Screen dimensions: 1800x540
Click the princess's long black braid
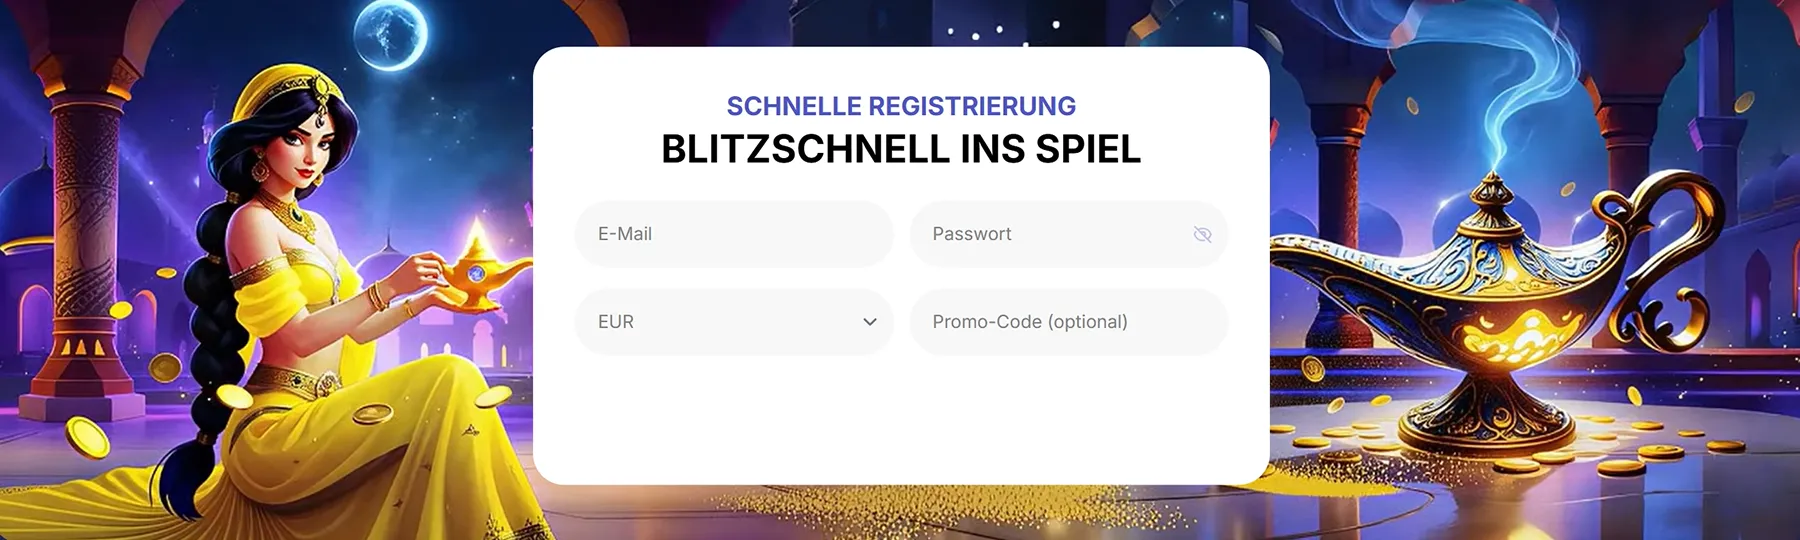212,330
